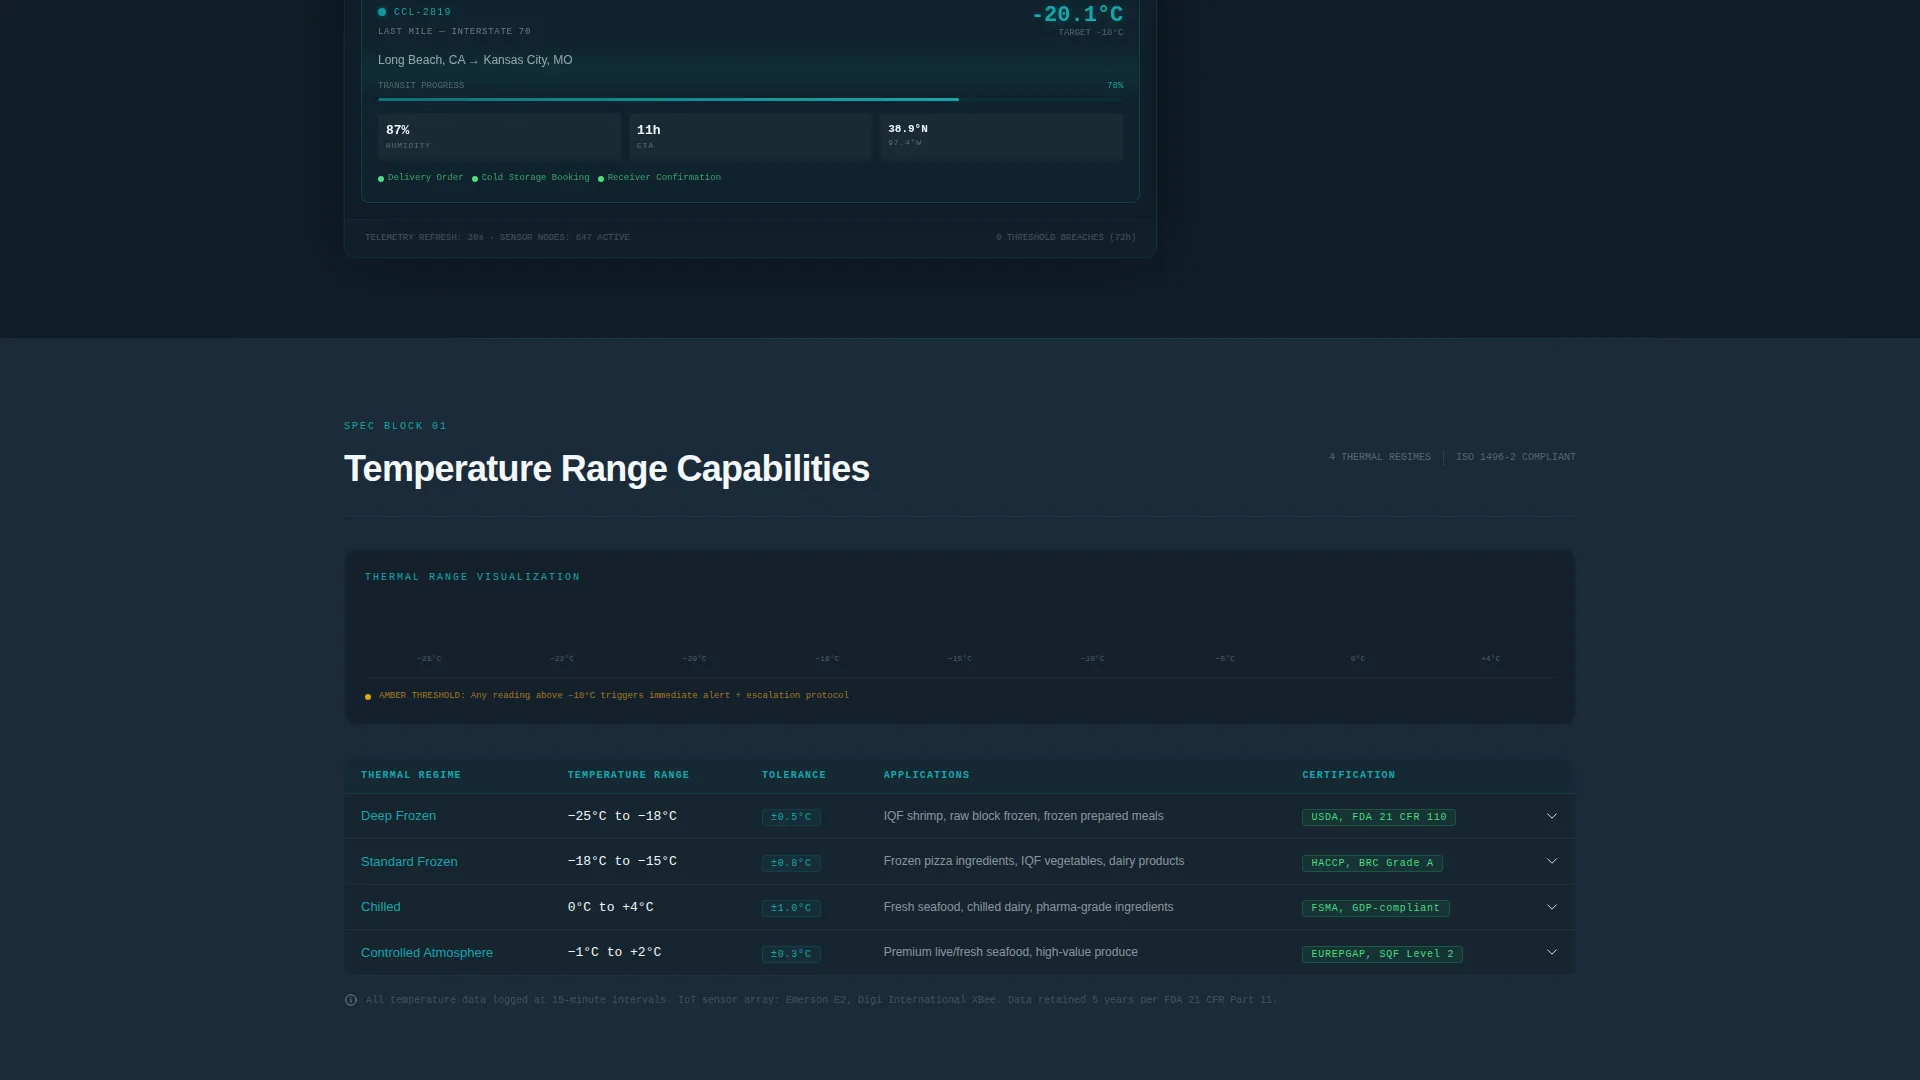The height and width of the screenshot is (1080, 1920).
Task: Click the Telemetry Refresh status text
Action: click(x=497, y=238)
